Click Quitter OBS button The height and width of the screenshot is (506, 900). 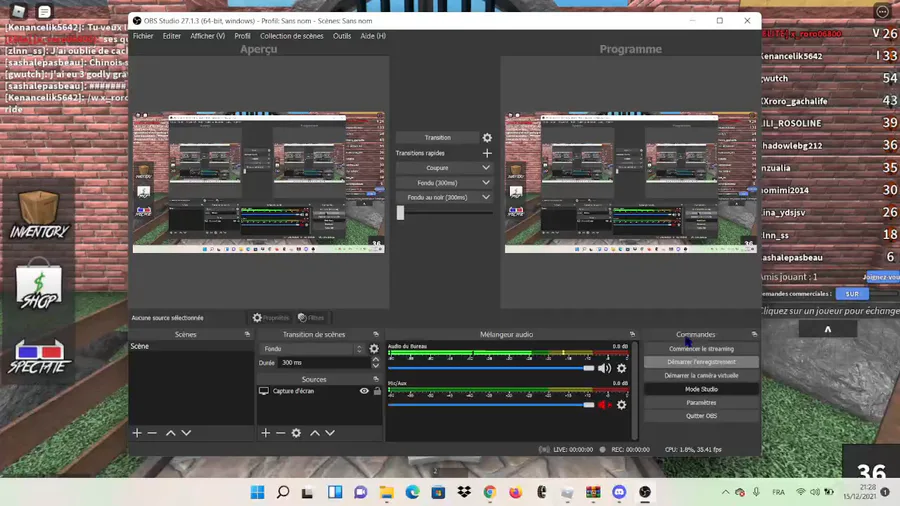click(x=701, y=416)
